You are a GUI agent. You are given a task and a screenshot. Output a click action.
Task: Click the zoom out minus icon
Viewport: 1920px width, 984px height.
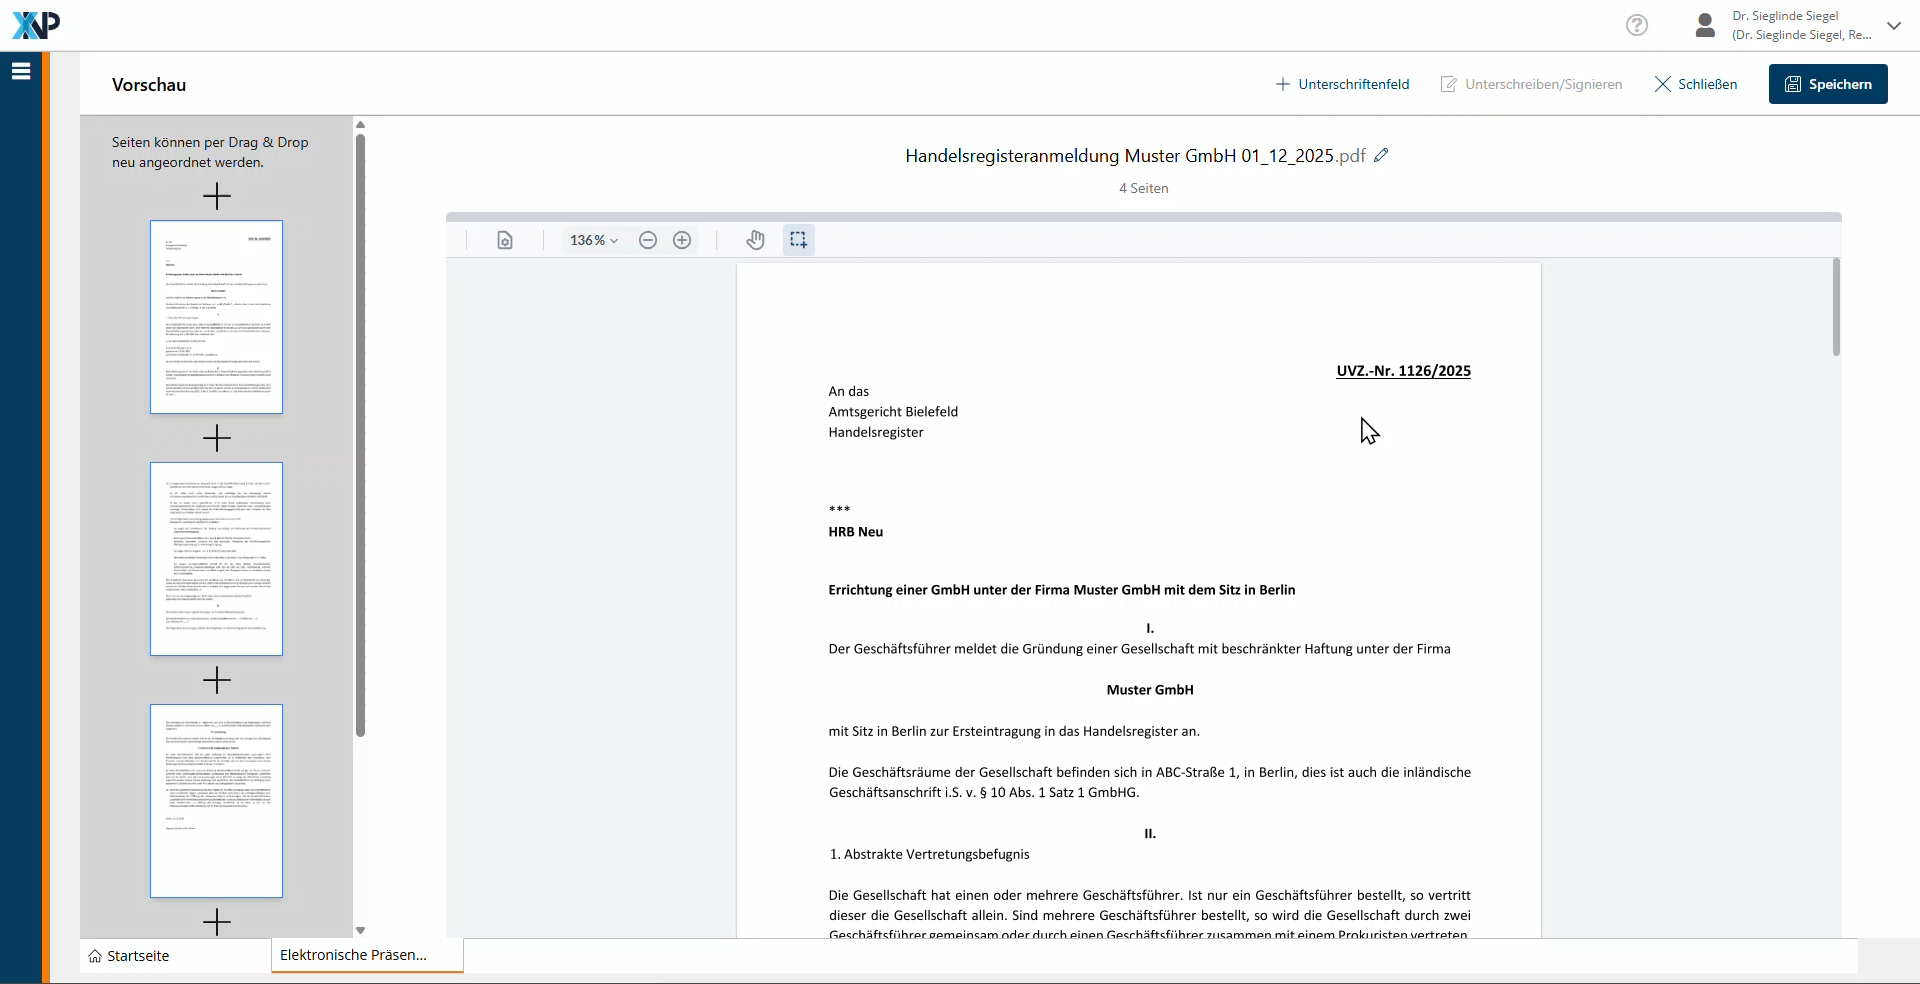tap(648, 240)
